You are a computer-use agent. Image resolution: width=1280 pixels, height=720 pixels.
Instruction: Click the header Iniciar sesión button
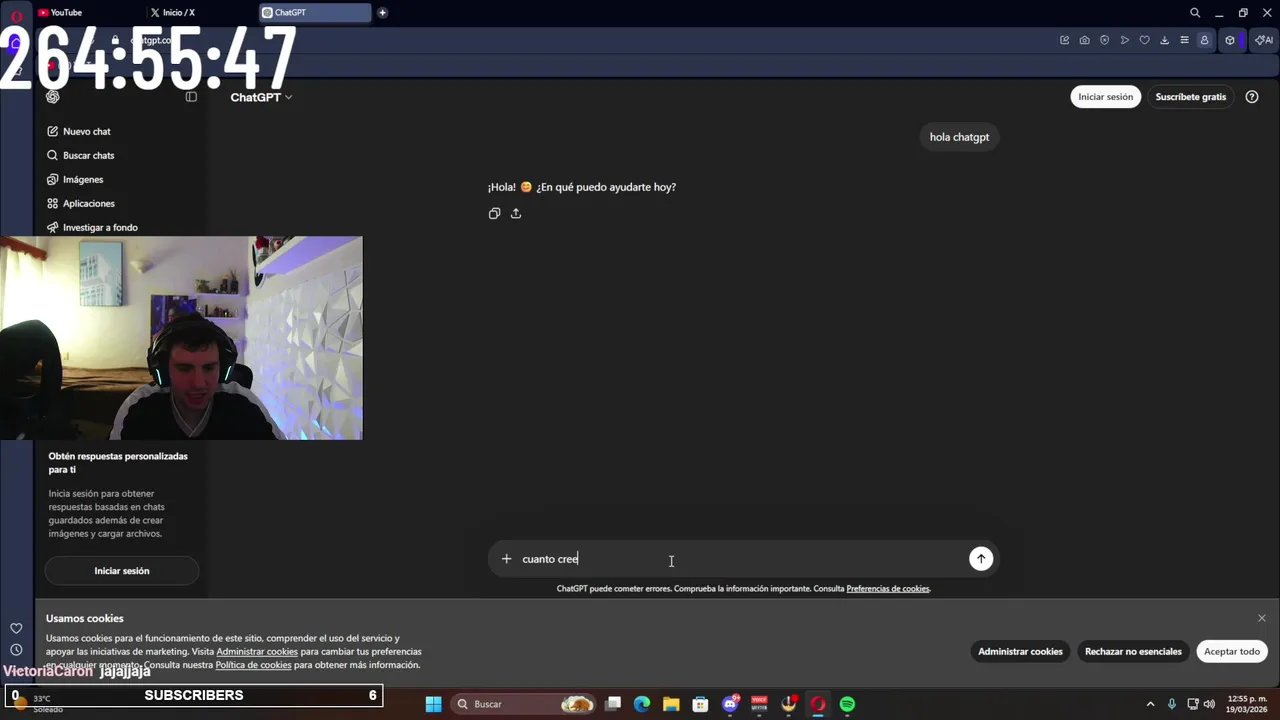pos(1105,97)
